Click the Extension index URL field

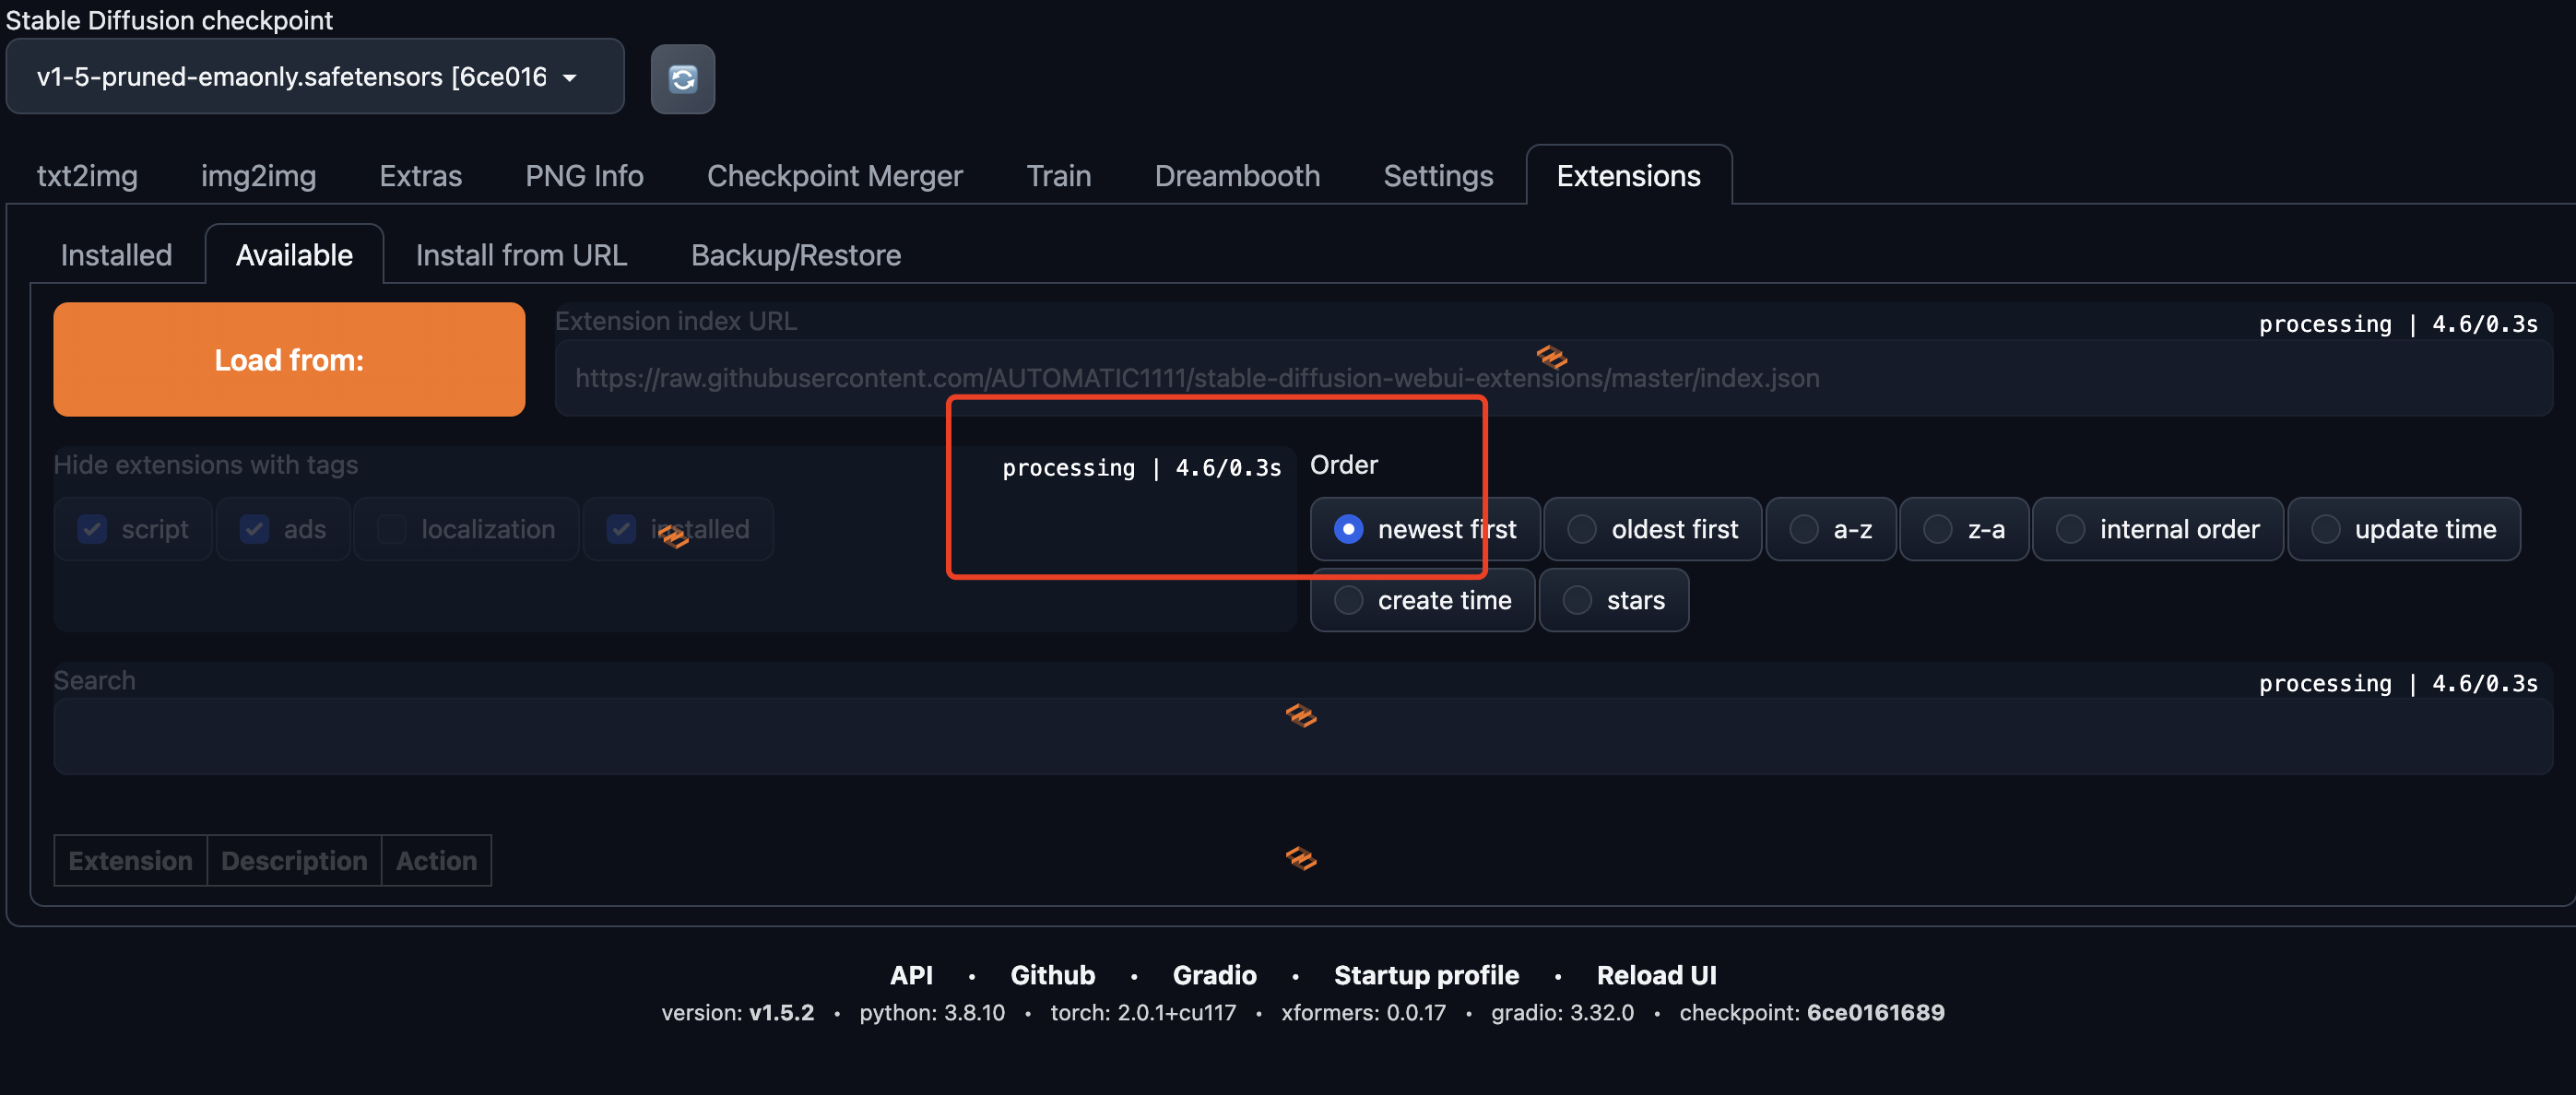[1553, 378]
